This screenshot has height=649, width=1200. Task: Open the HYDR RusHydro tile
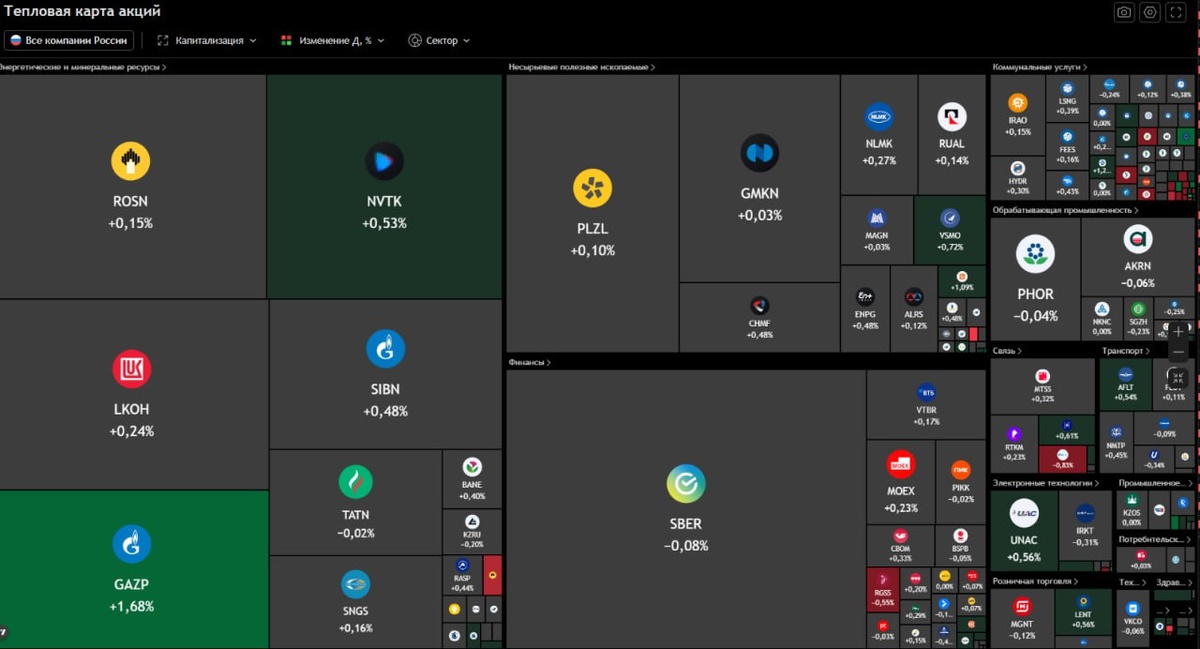(x=1018, y=178)
